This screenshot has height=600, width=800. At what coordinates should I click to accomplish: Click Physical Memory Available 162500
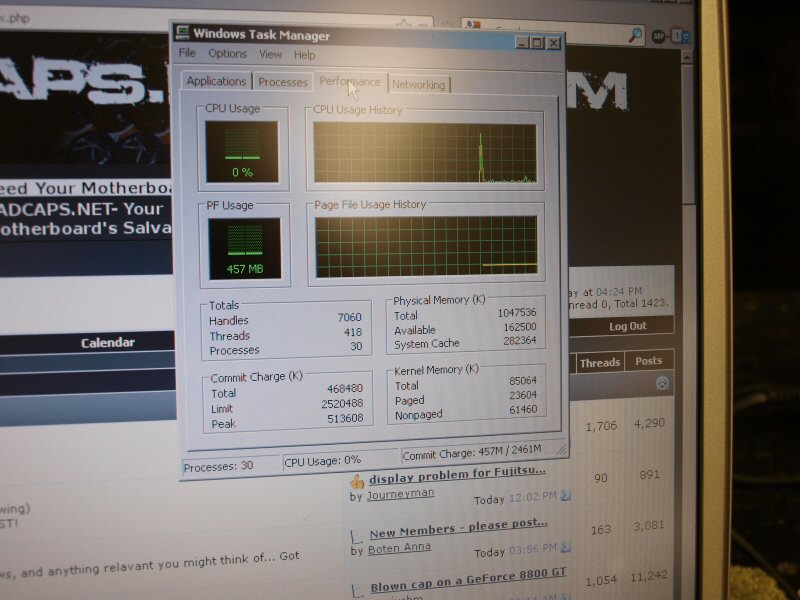520,327
